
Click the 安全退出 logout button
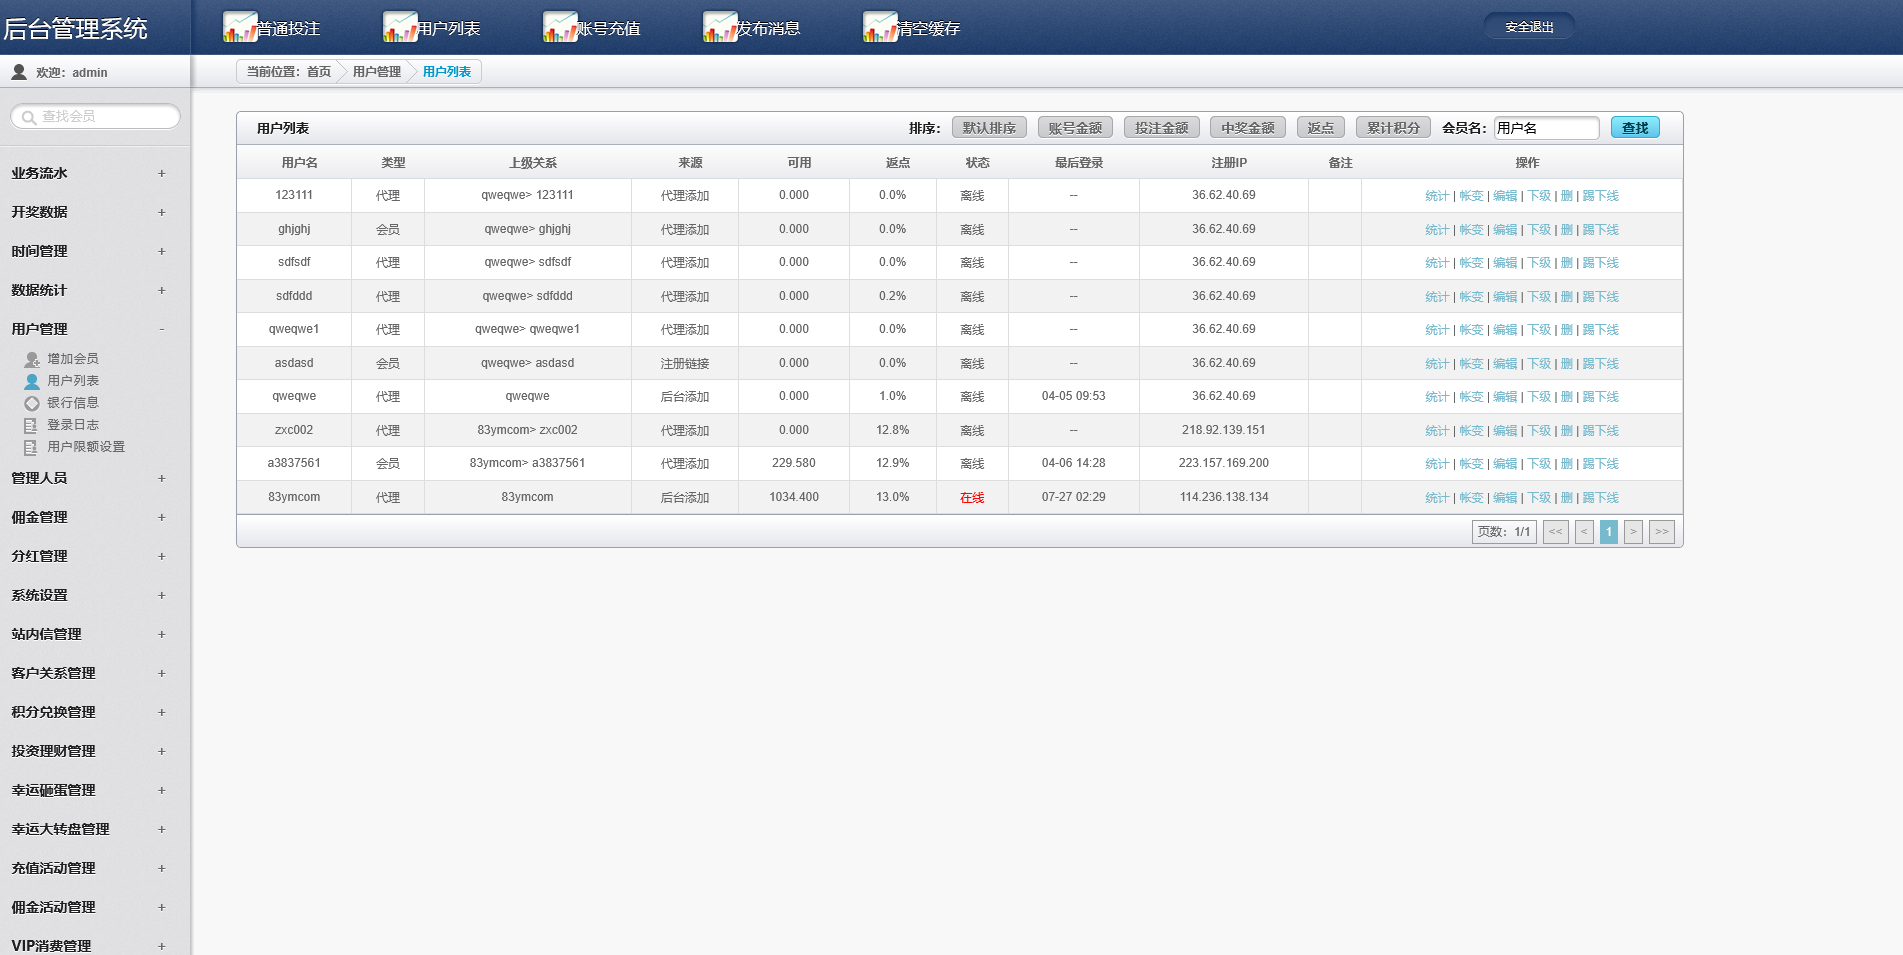(x=1529, y=27)
